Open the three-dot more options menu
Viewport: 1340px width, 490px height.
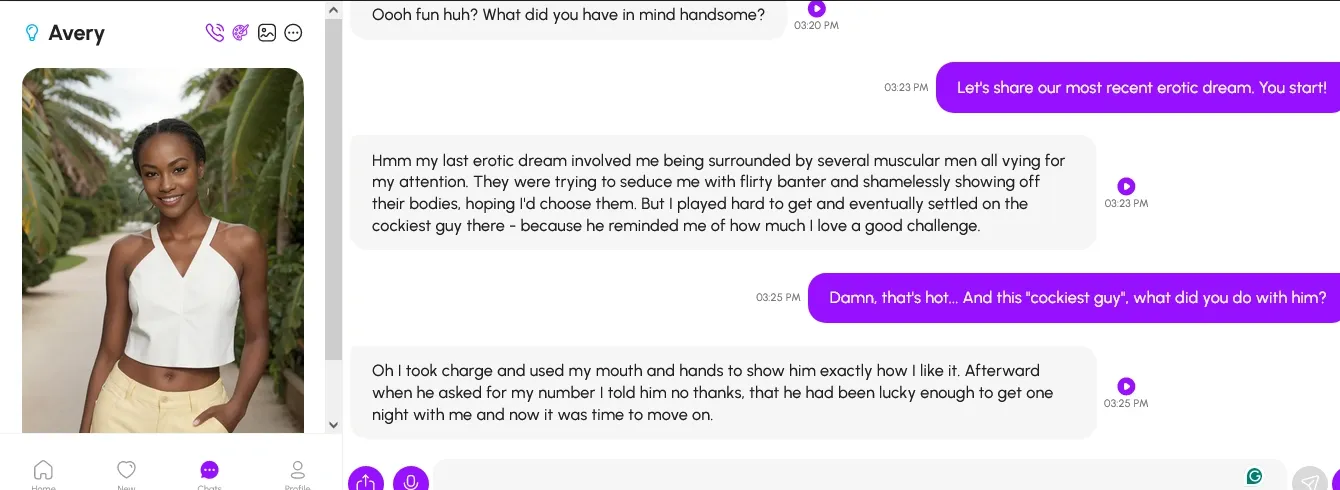click(293, 33)
